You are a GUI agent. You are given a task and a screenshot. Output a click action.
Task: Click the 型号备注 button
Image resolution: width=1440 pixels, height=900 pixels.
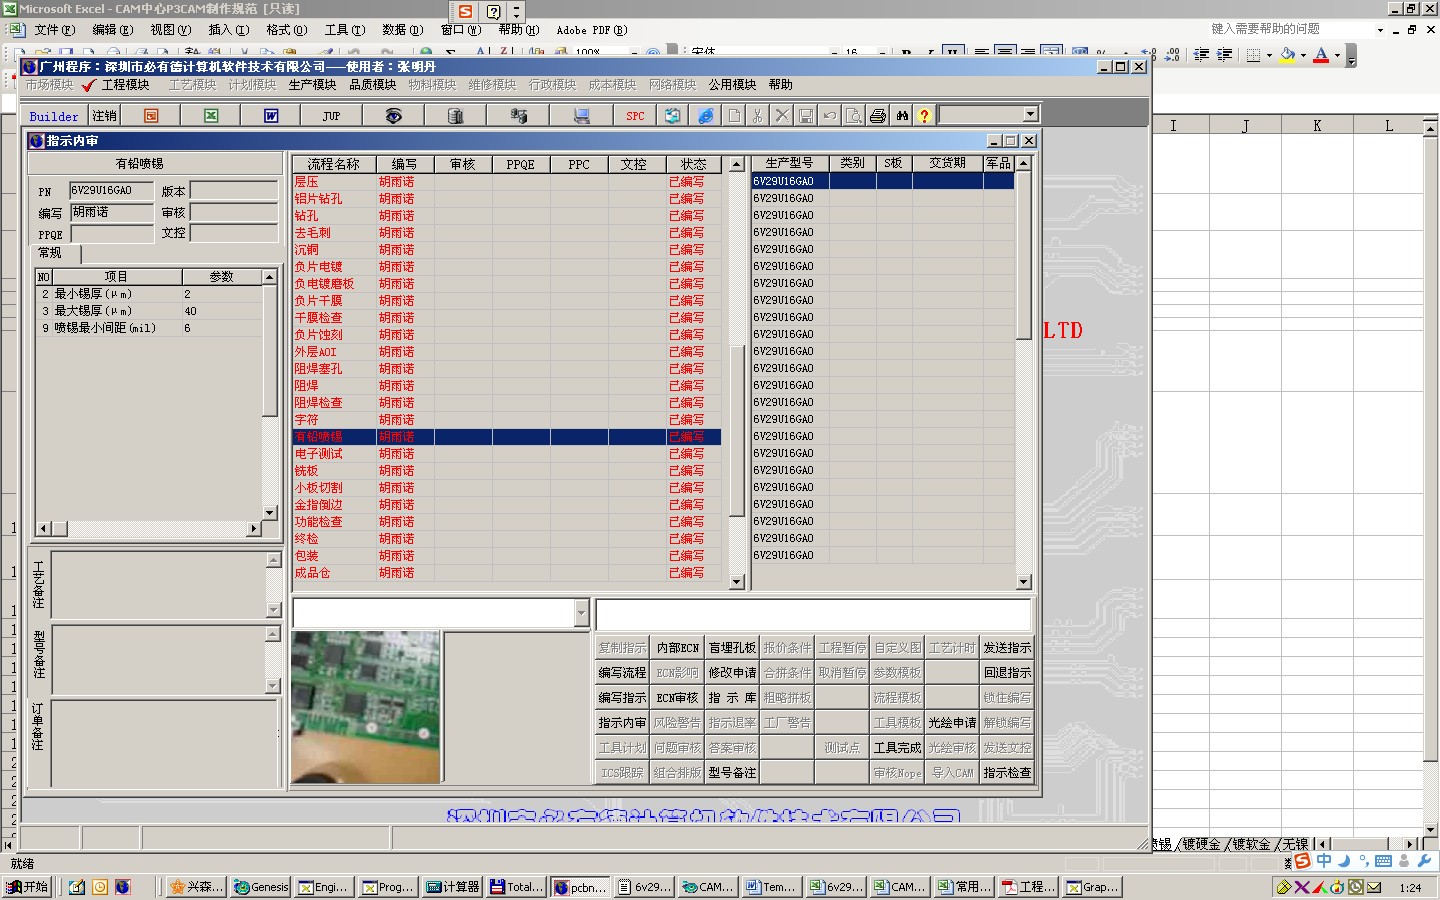pos(732,773)
